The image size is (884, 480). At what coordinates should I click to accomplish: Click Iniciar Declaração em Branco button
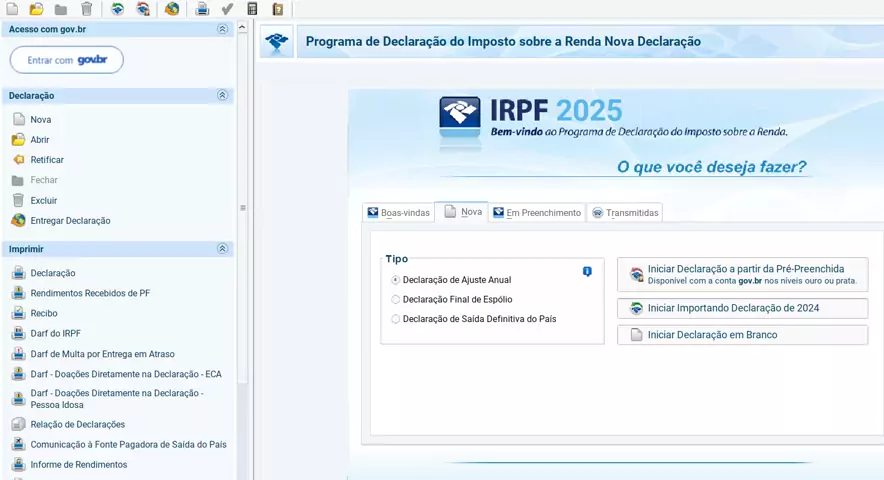[x=742, y=335]
